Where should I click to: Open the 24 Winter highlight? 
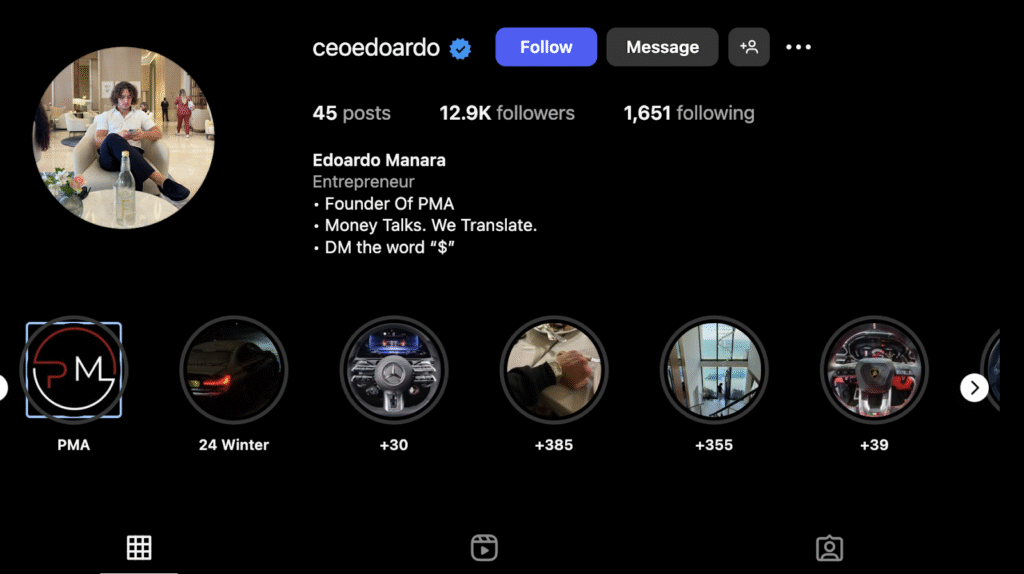pyautogui.click(x=234, y=370)
